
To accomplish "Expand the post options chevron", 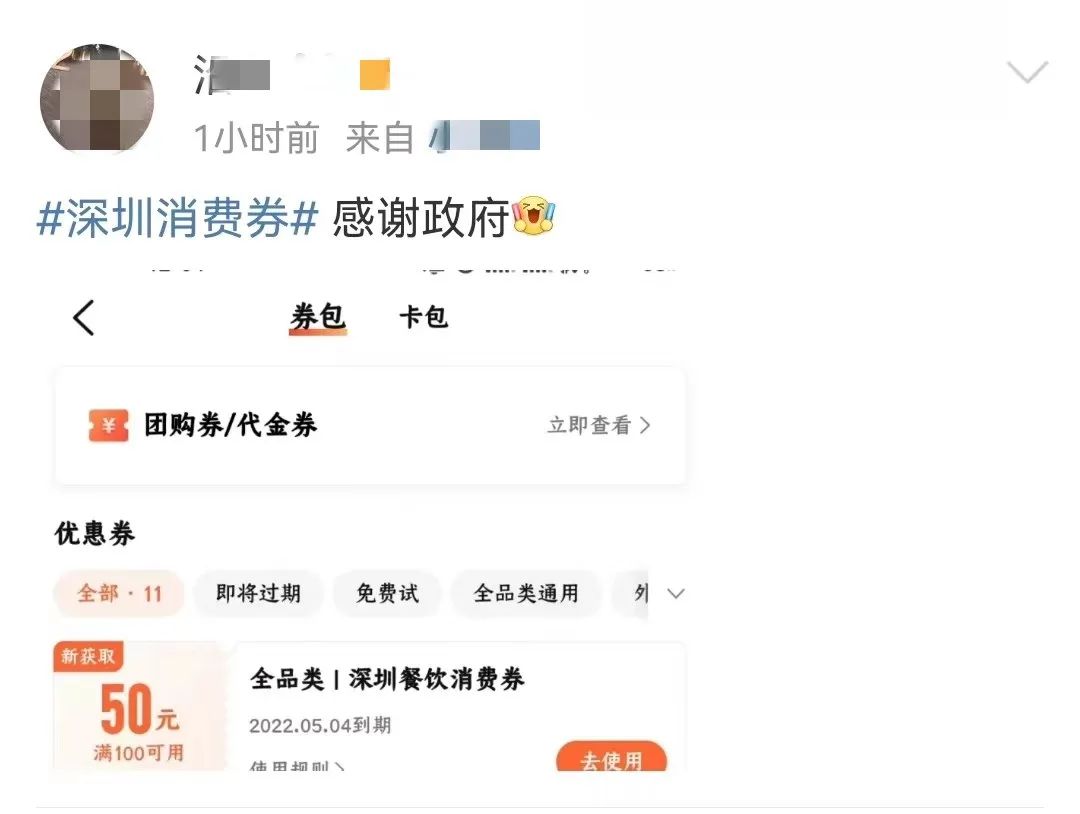I will click(x=1027, y=72).
